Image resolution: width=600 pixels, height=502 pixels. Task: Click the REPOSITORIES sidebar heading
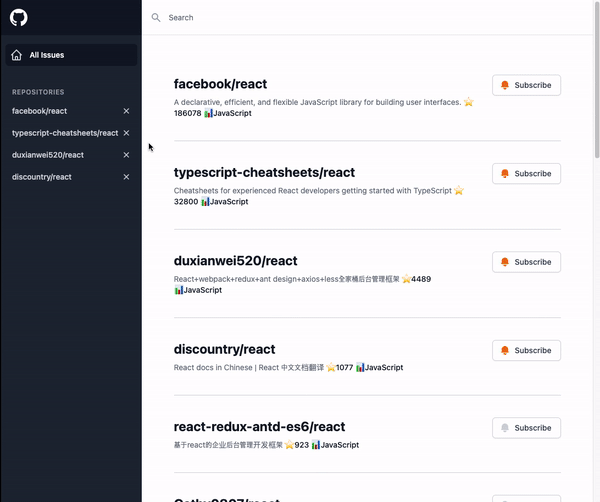tap(38, 92)
